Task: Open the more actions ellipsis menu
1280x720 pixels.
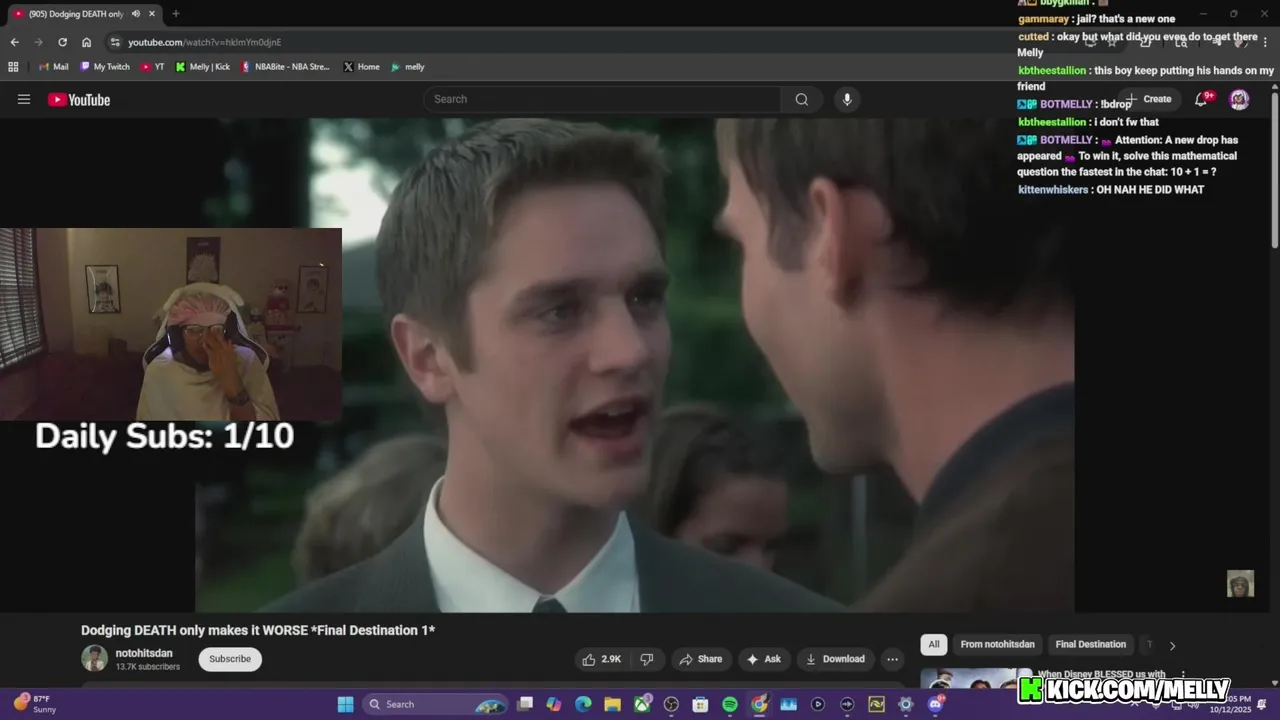Action: click(892, 659)
